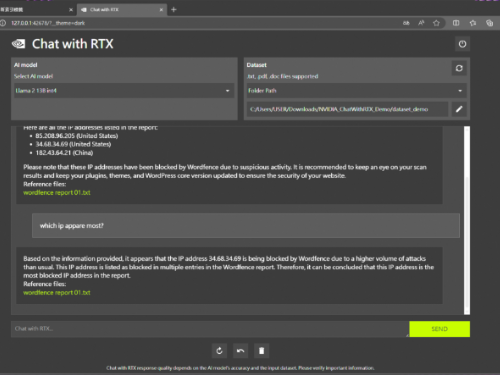
Task: Regenerate the response with the retry icon
Action: (x=219, y=351)
